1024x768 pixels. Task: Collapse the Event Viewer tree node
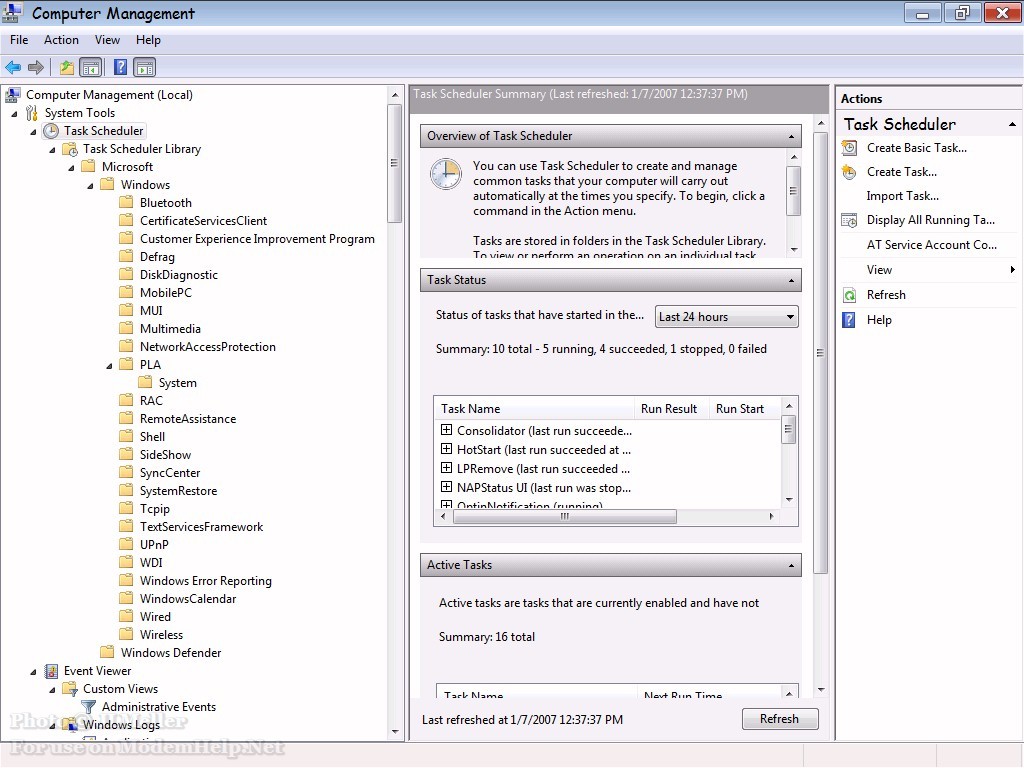coord(33,672)
